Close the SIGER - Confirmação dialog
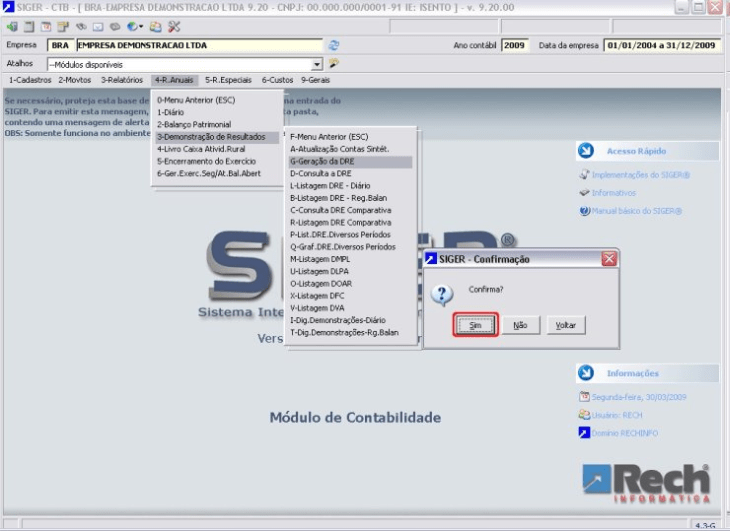 609,259
